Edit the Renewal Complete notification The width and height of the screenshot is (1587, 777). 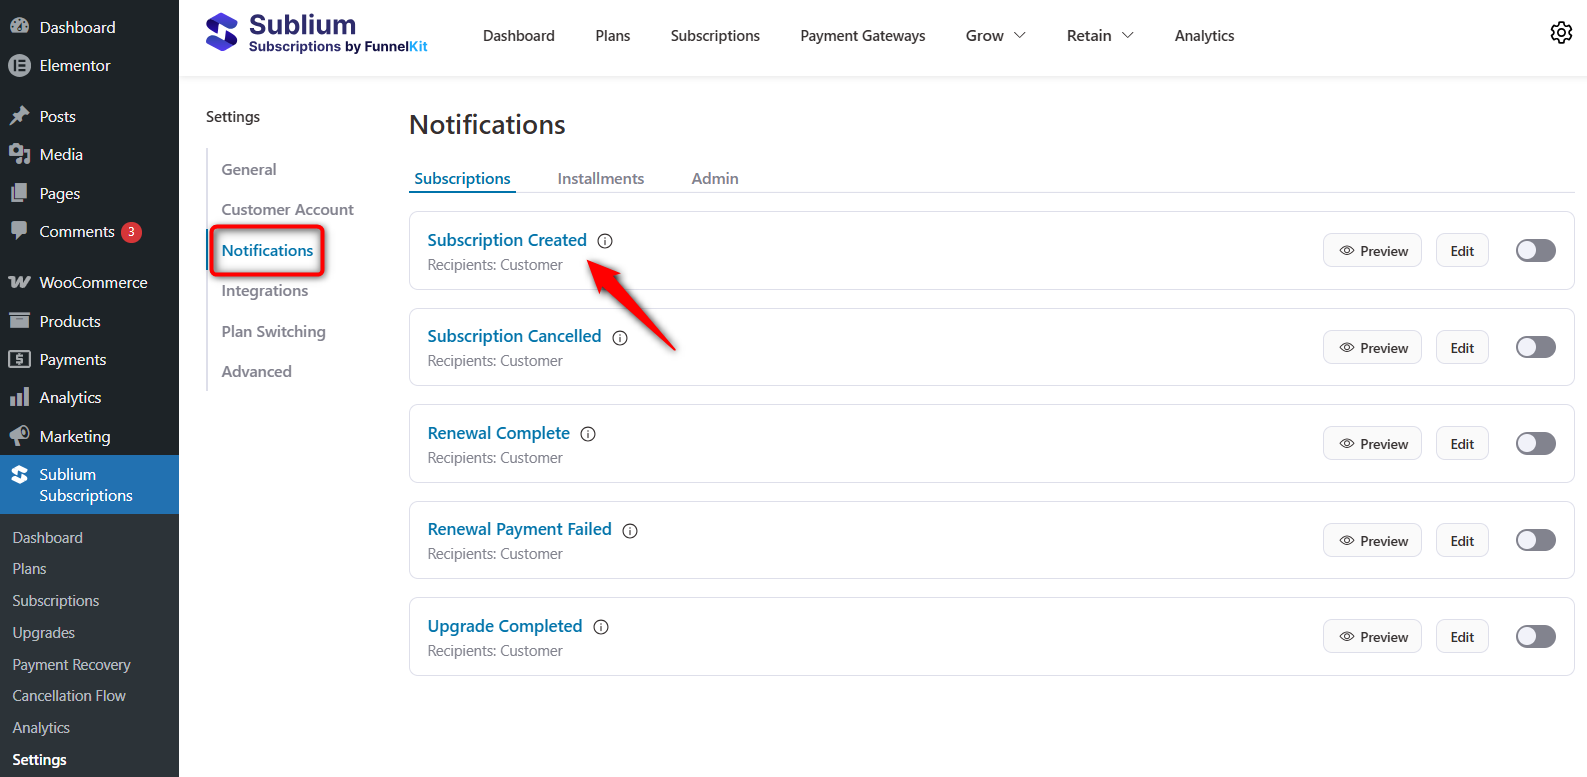click(1462, 444)
